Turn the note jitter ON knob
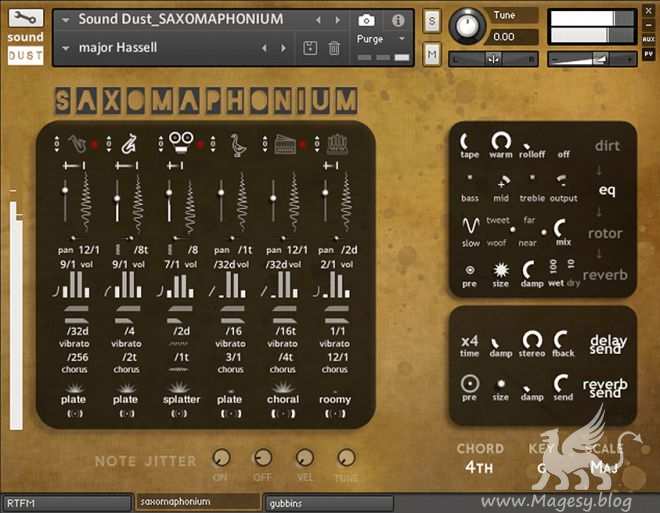The width and height of the screenshot is (660, 513). pyautogui.click(x=221, y=457)
